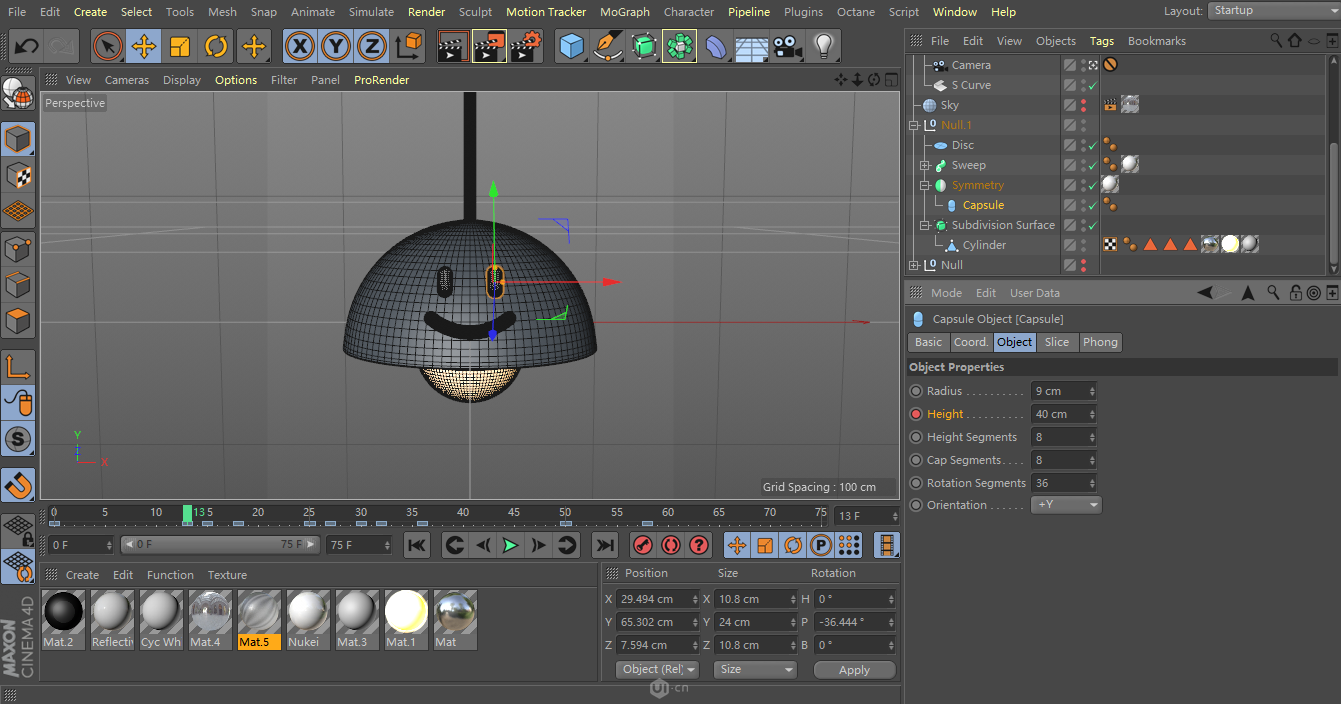Viewport: 1341px width, 704px height.
Task: Click the Camera object icon in toolbar
Action: coord(788,46)
